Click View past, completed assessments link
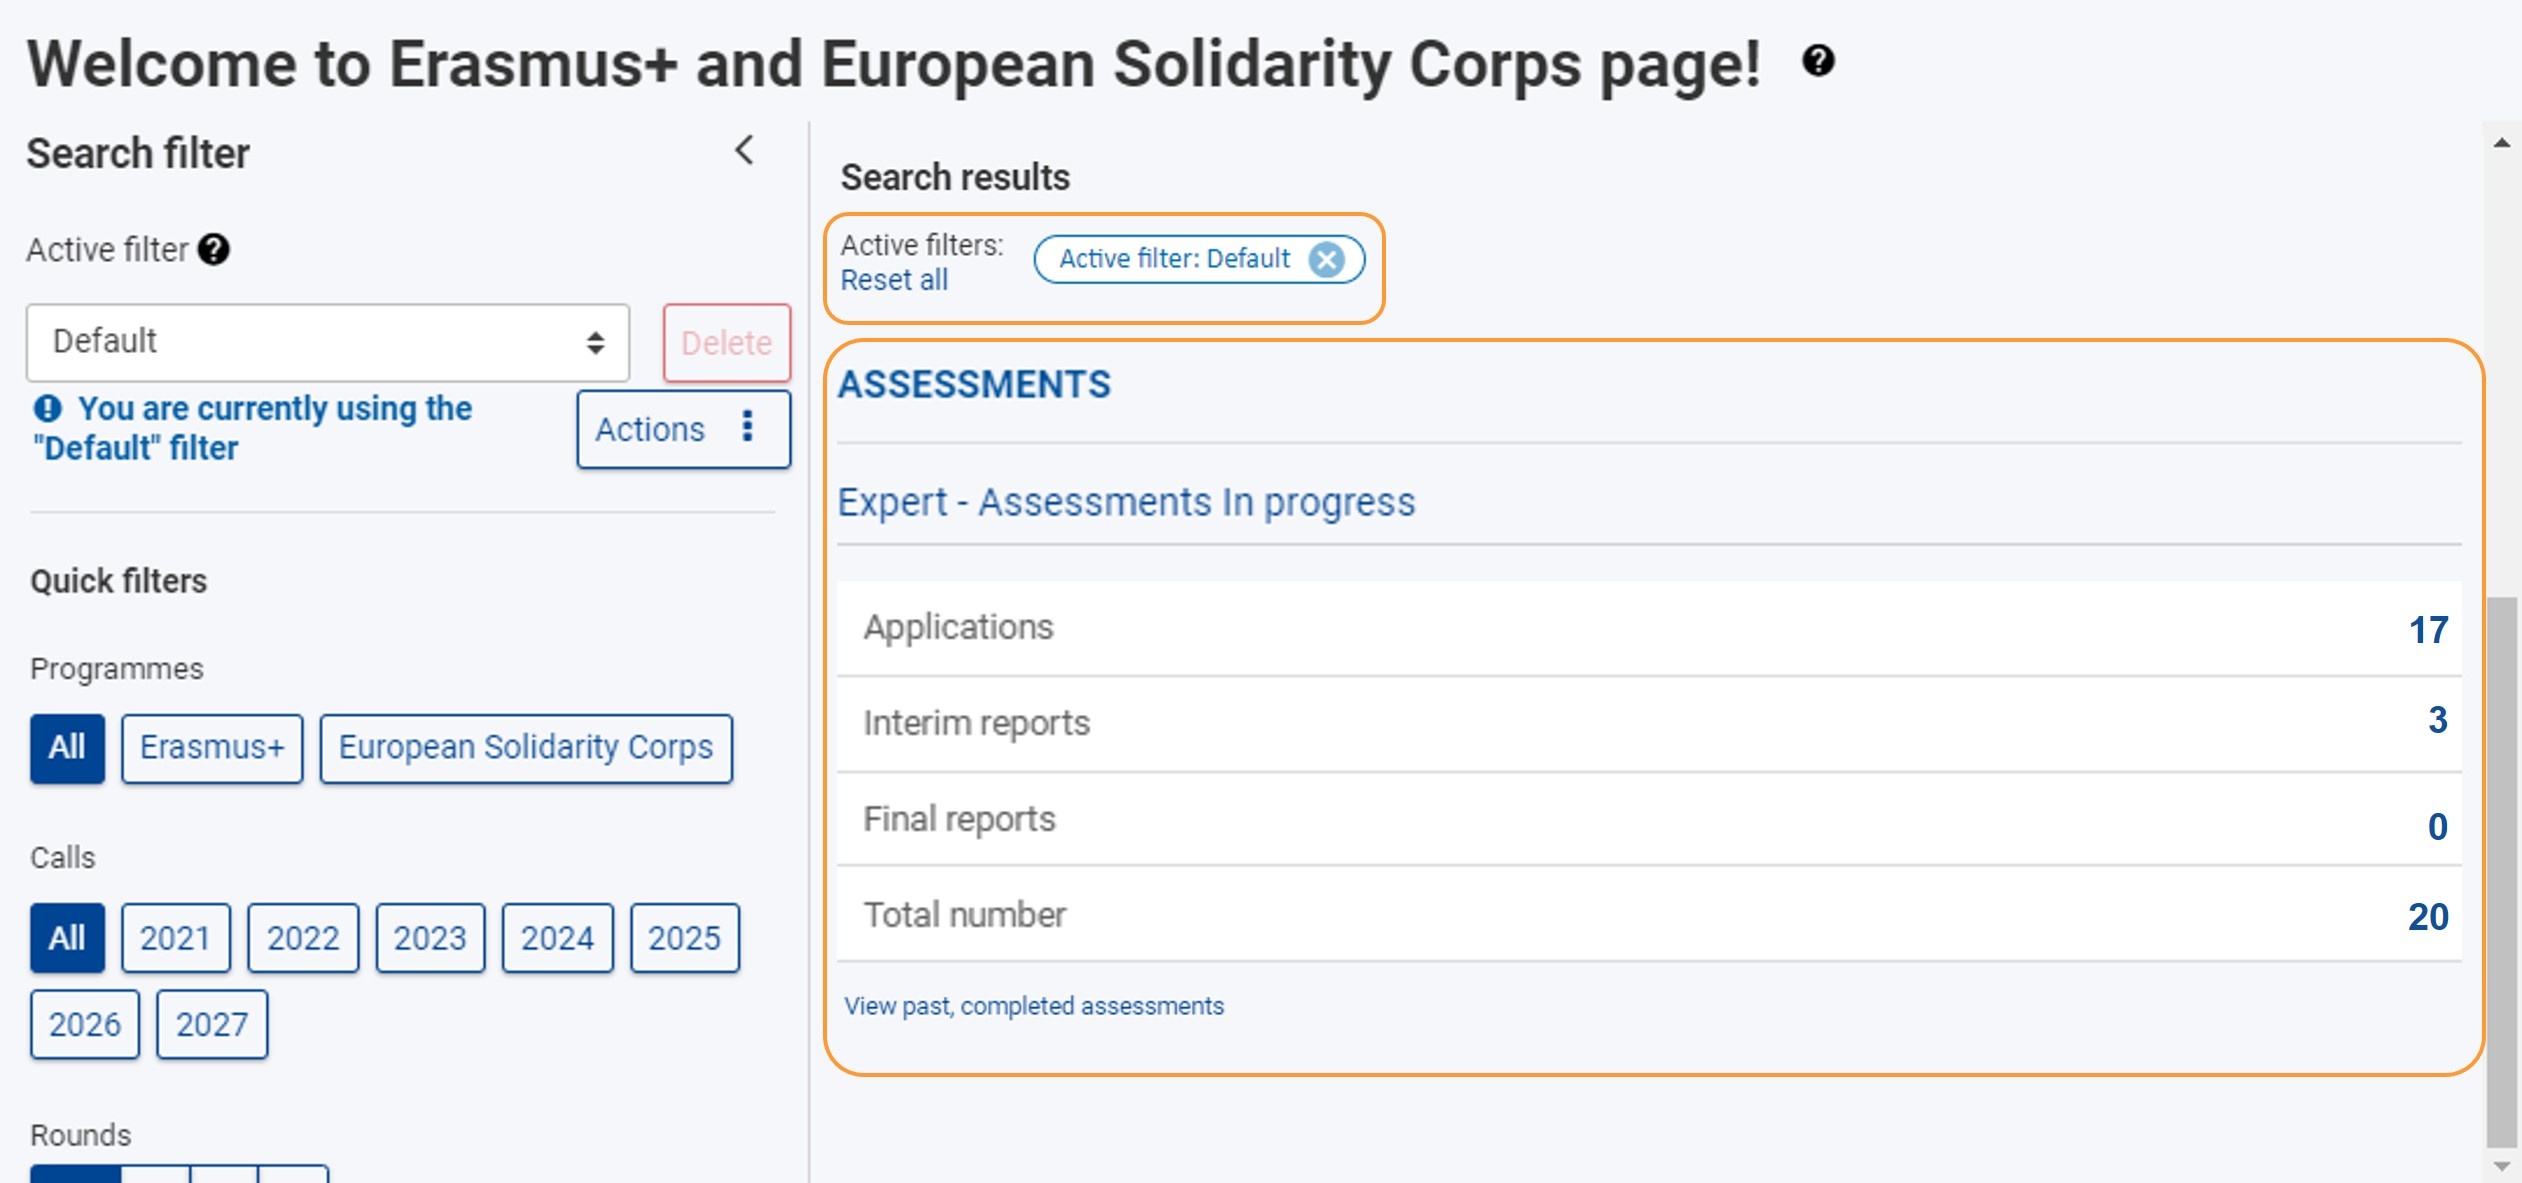This screenshot has height=1183, width=2522. tap(1034, 1005)
